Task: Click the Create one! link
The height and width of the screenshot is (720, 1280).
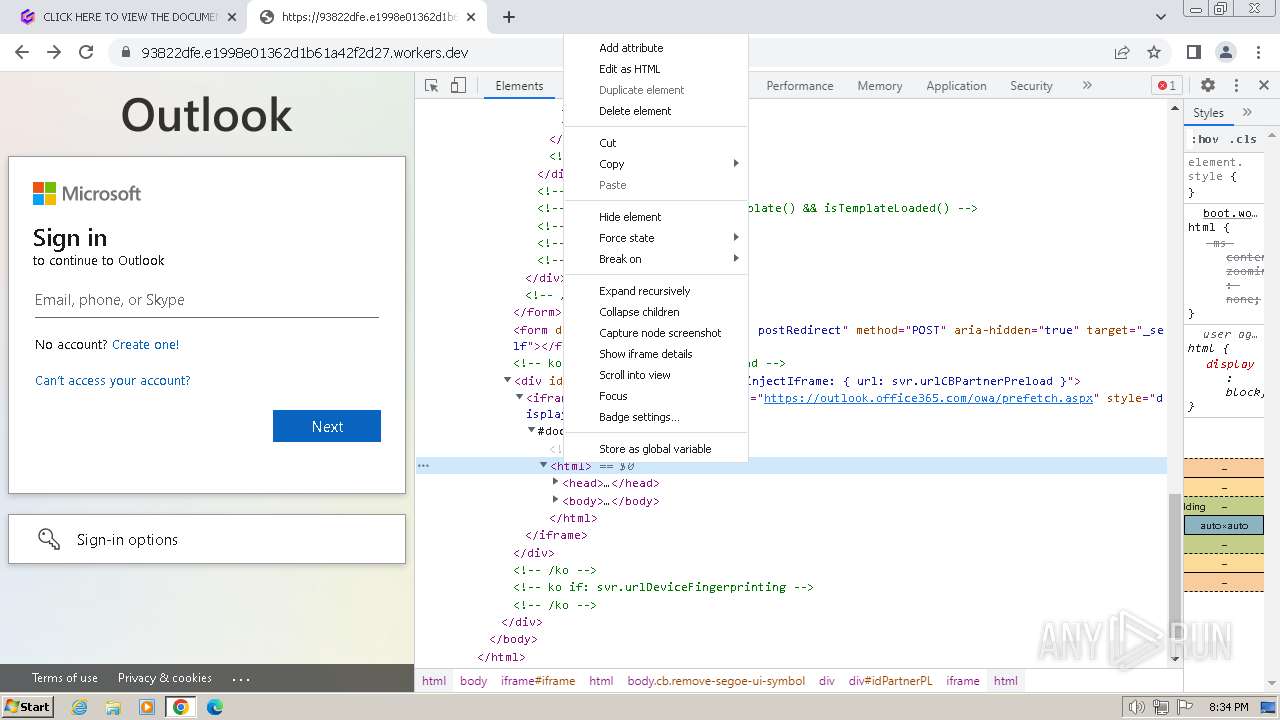Action: [146, 344]
